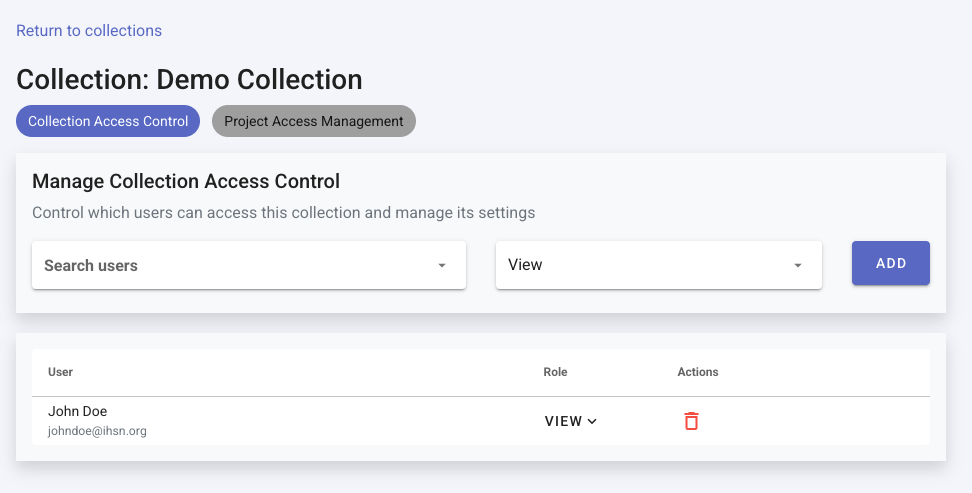Switch to Collection Access Control tab
The height and width of the screenshot is (493, 972).
pyautogui.click(x=108, y=121)
